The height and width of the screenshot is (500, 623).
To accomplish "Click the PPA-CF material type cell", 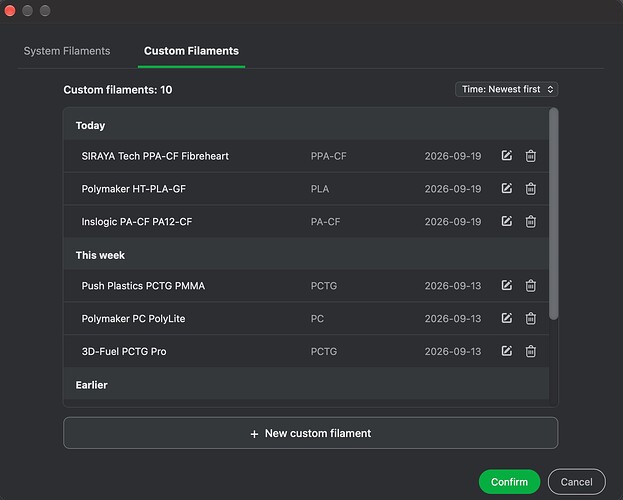I will 329,156.
